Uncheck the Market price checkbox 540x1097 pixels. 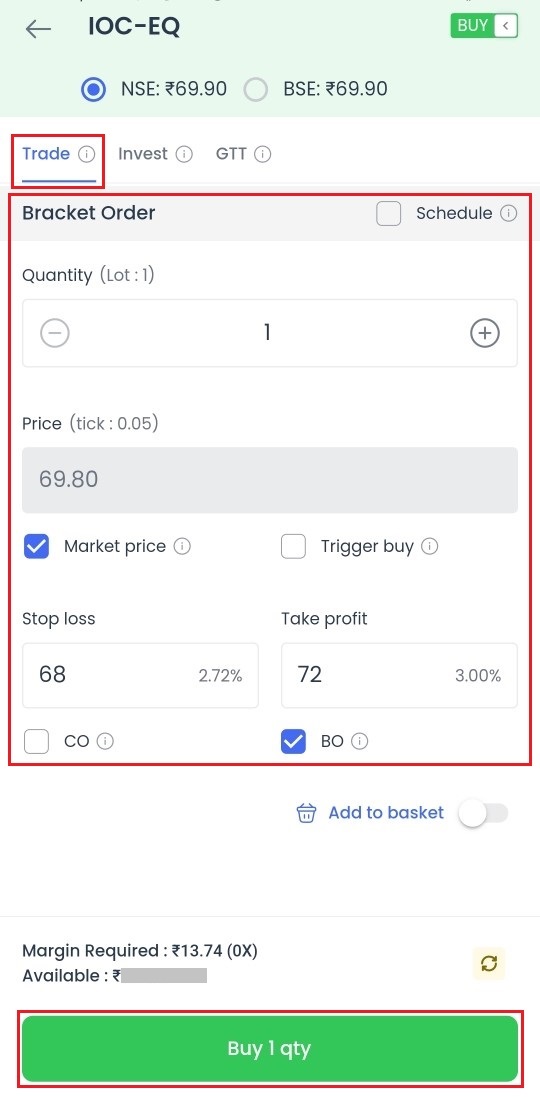(36, 546)
